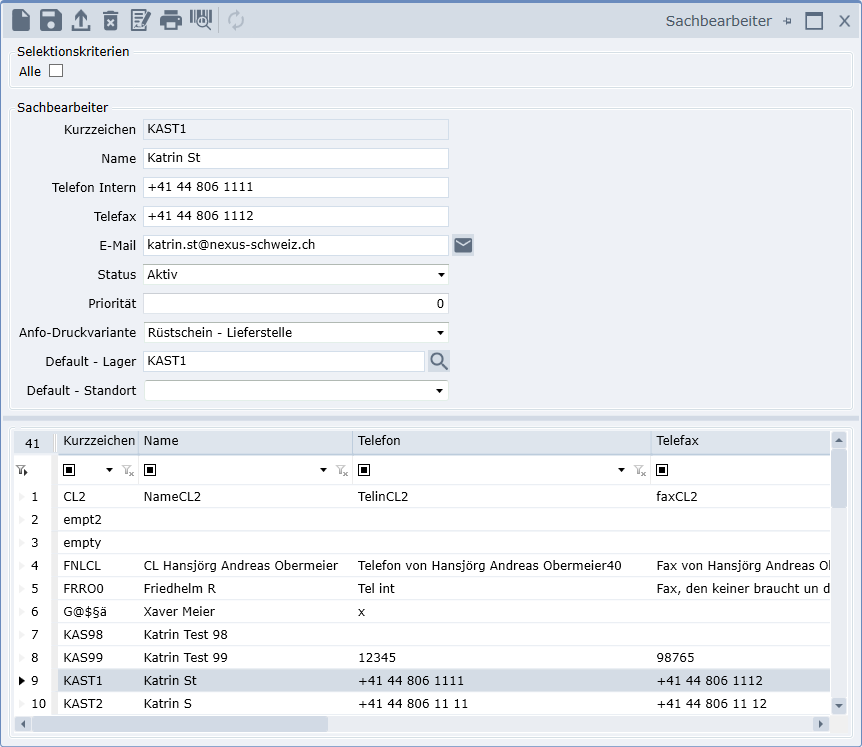Toggle the Kurzzeichen column filter checkbox
862x747 pixels.
(69, 470)
